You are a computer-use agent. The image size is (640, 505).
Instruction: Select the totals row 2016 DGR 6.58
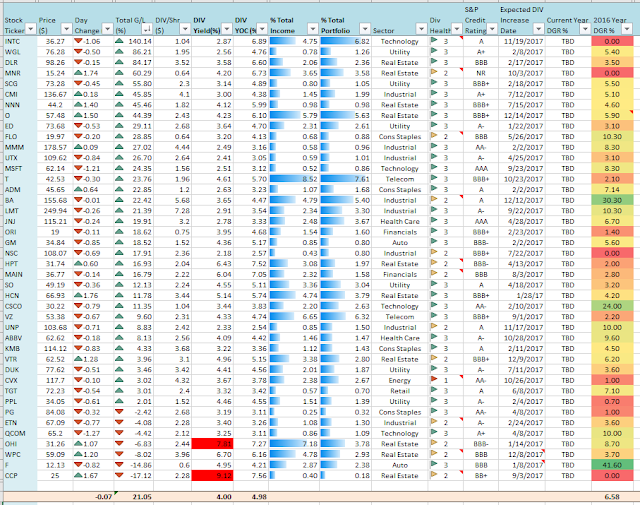point(612,497)
